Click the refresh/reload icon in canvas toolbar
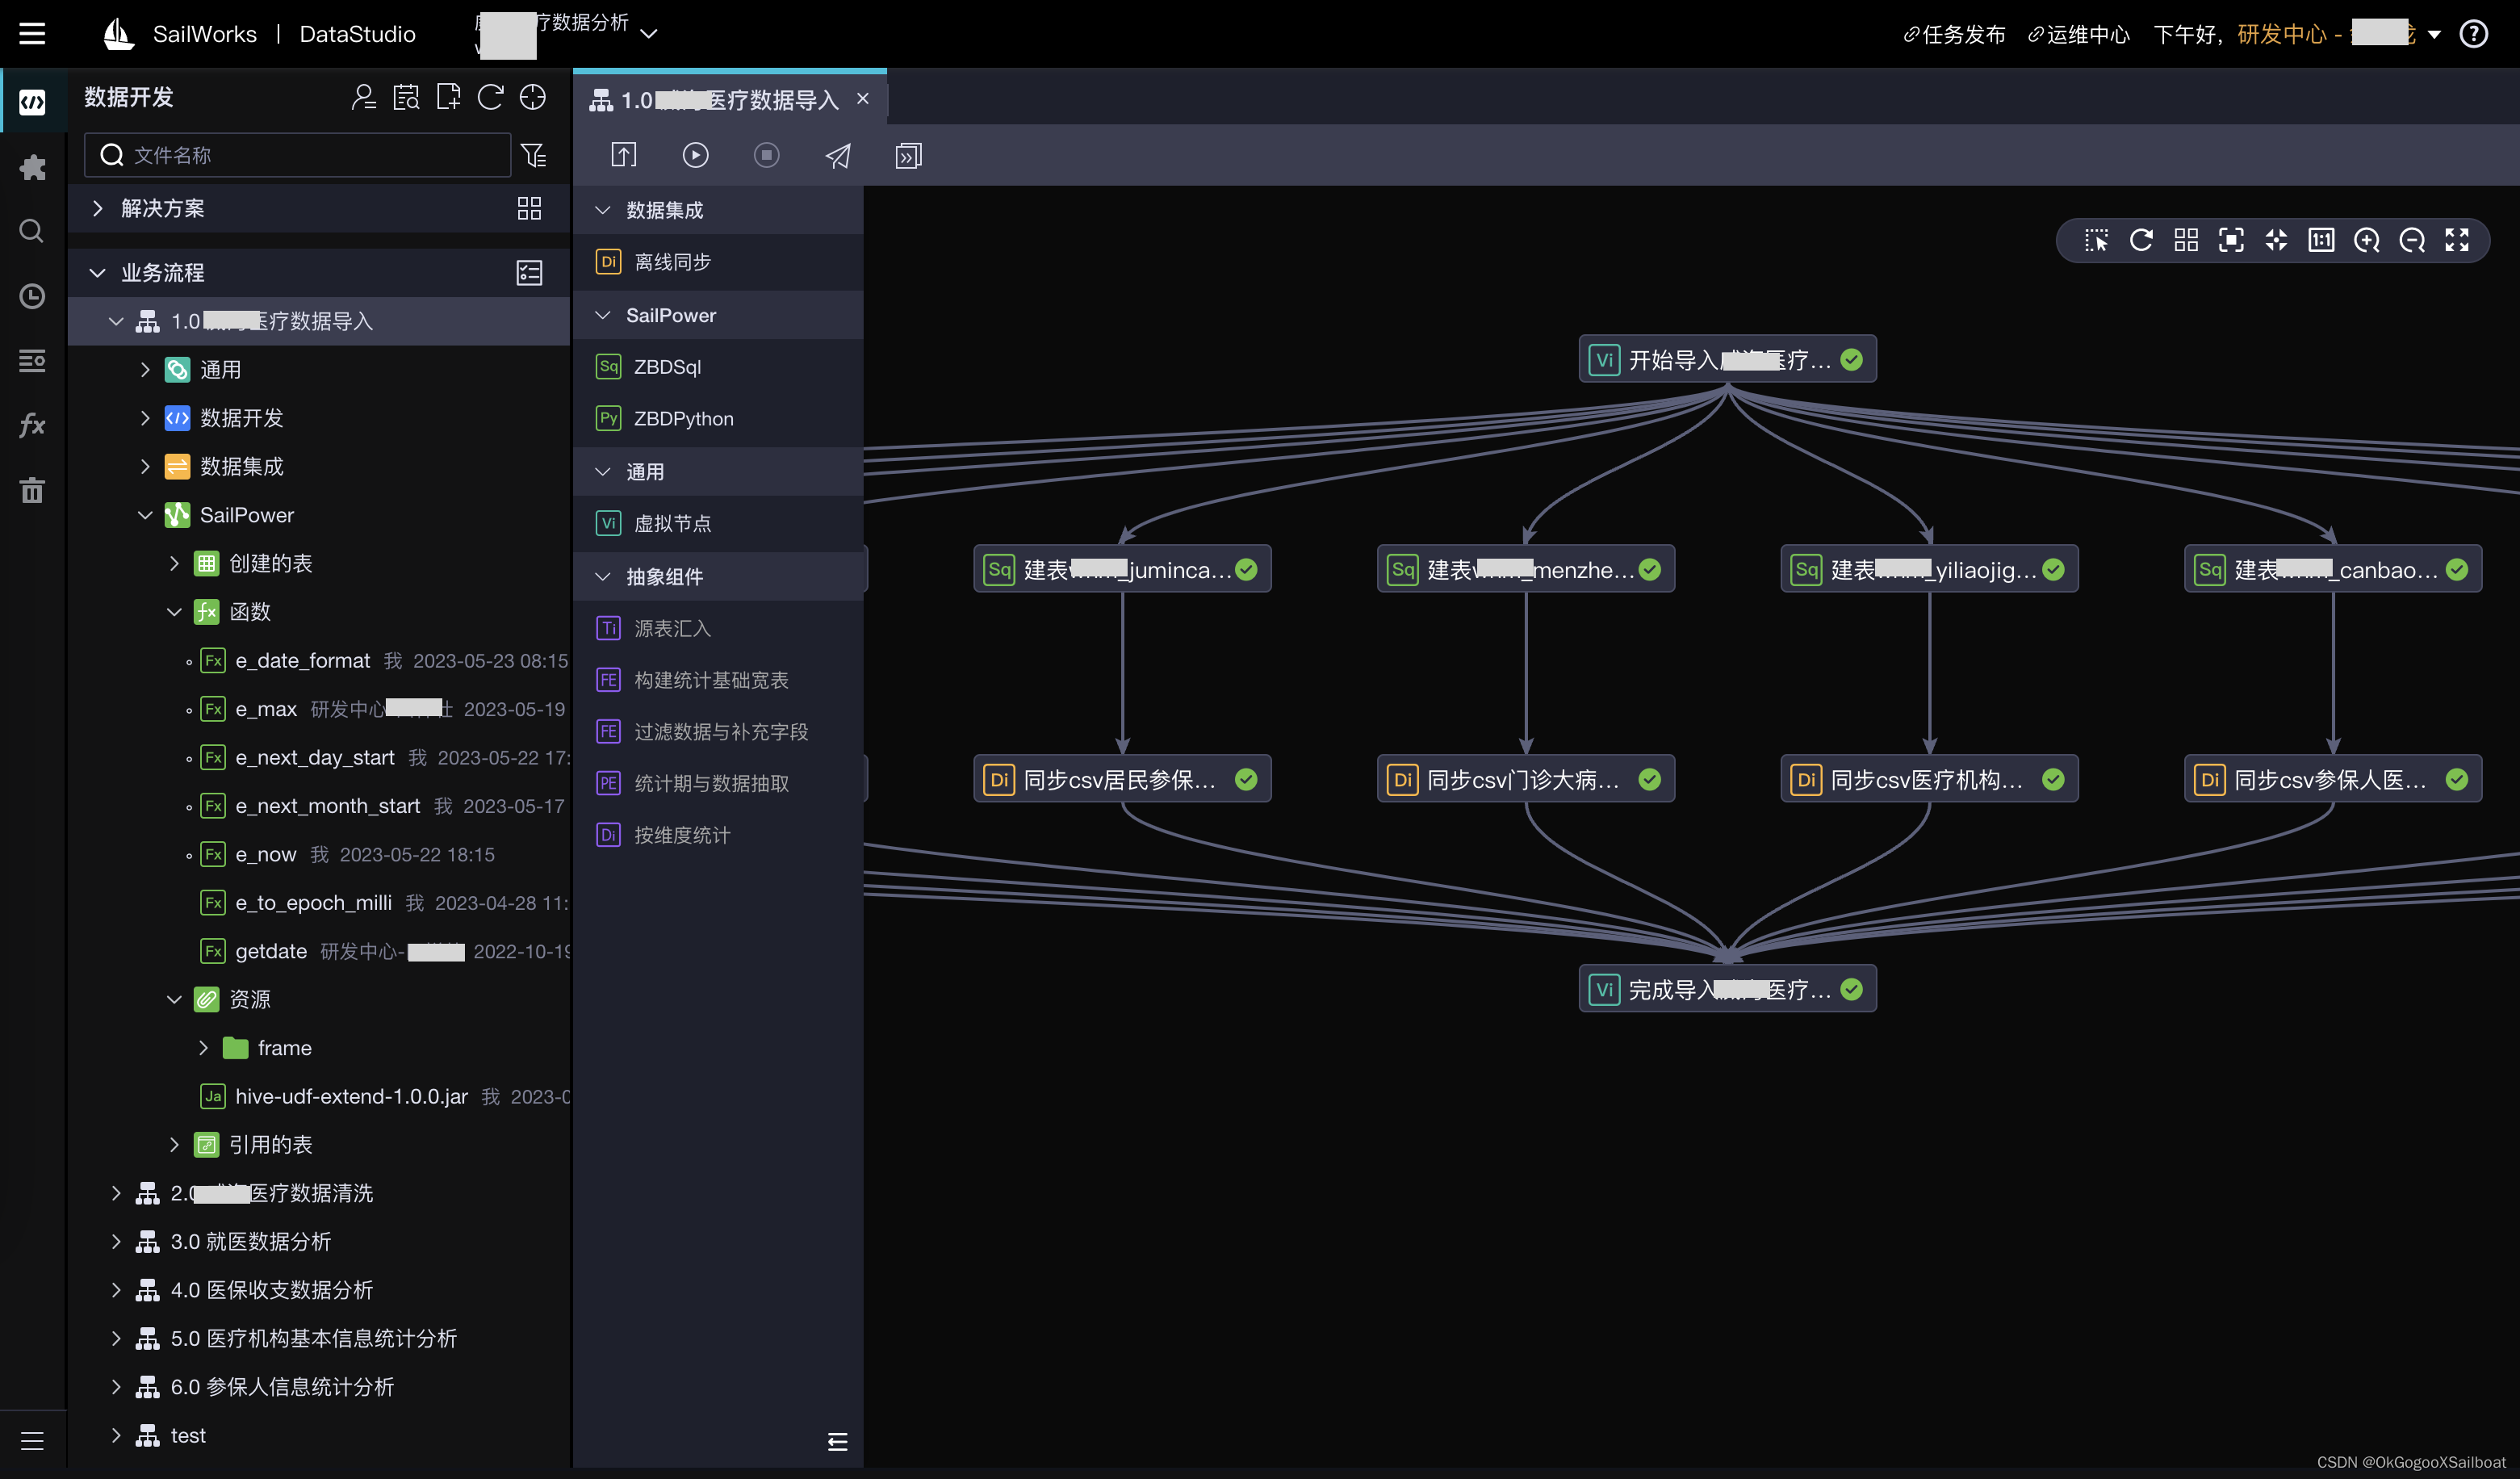 pyautogui.click(x=2140, y=241)
